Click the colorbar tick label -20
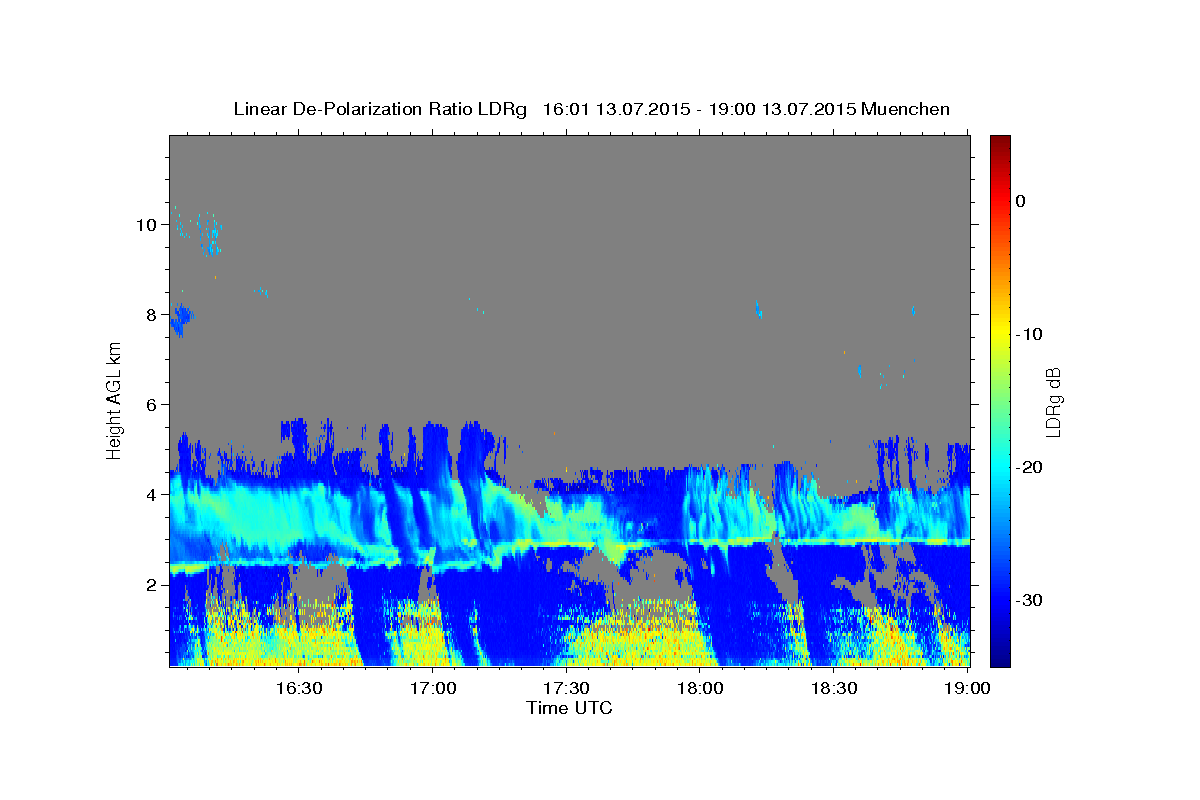The image size is (1200, 800). [1030, 467]
